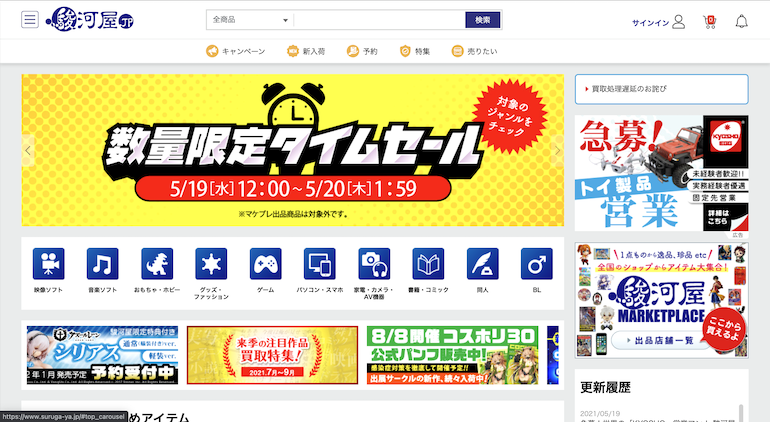Click the megaphone campaign icon
Viewport: 770px width, 422px height.
click(212, 51)
